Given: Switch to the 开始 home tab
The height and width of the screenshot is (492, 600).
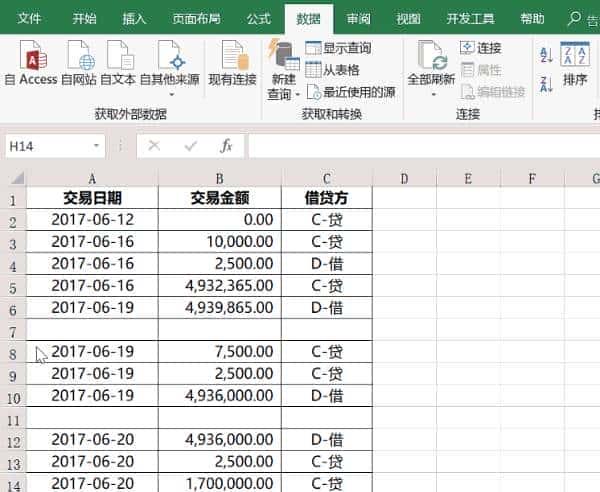Looking at the screenshot, I should click(84, 18).
